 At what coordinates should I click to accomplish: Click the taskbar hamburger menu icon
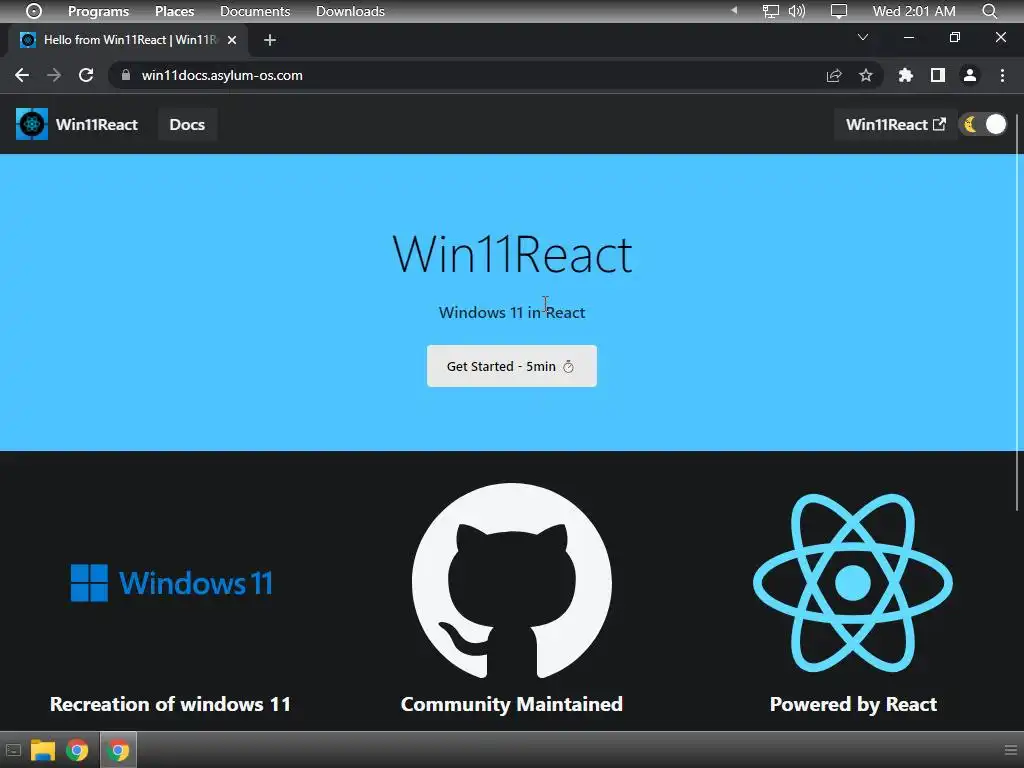coord(1011,750)
